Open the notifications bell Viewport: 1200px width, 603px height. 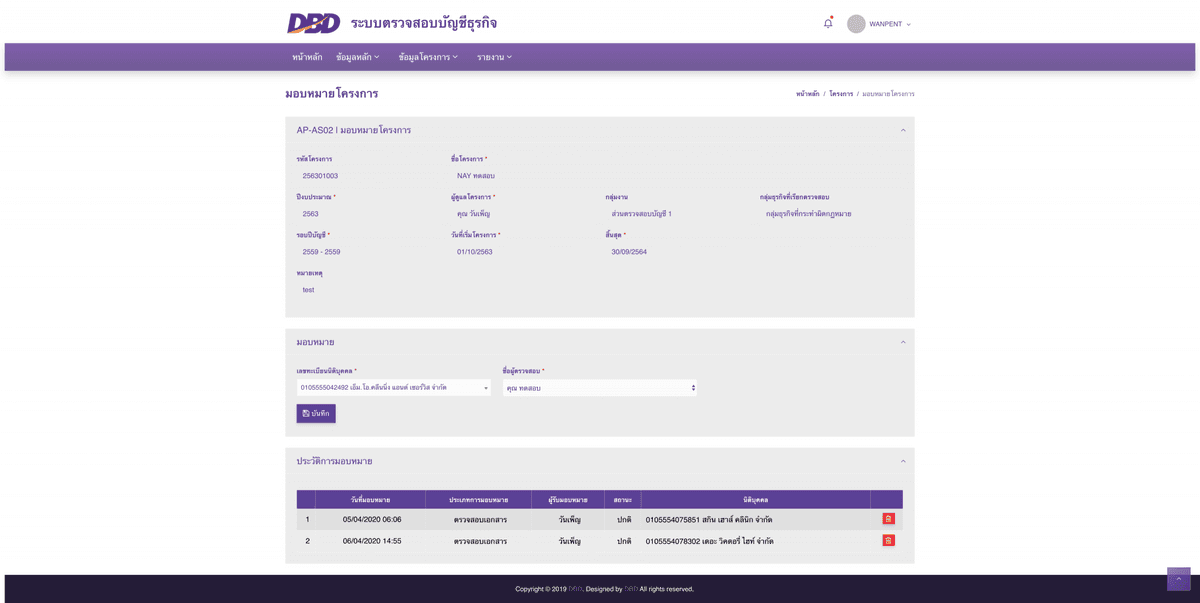(828, 23)
